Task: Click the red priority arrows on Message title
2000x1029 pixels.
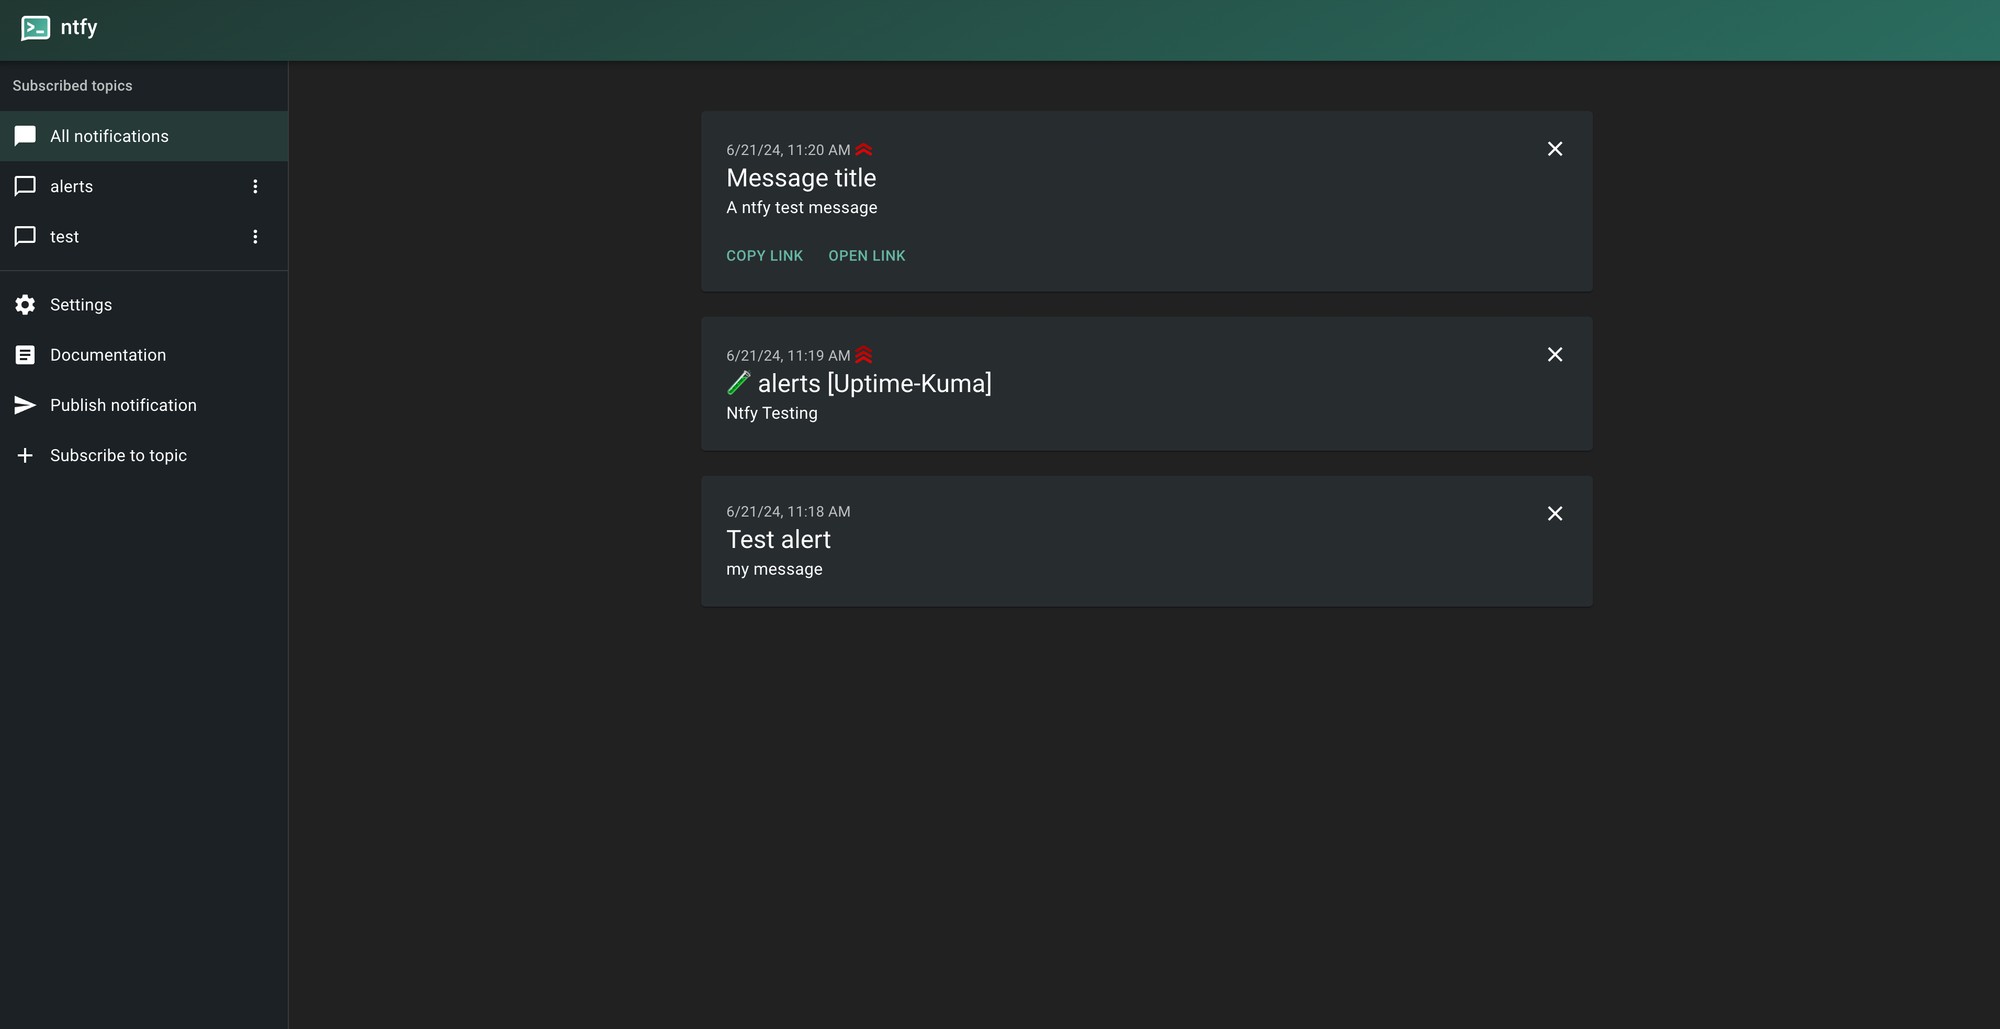Action: pyautogui.click(x=863, y=149)
